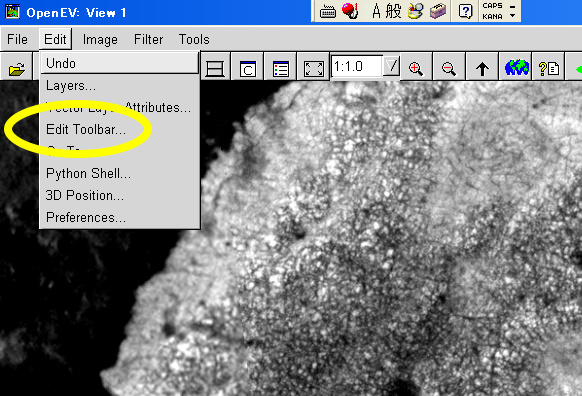Open the Image menu

tap(100, 39)
